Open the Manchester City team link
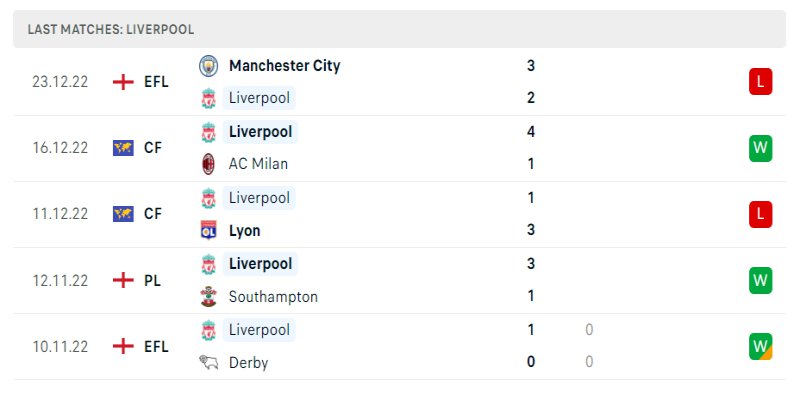This screenshot has height=400, width=800. point(284,65)
